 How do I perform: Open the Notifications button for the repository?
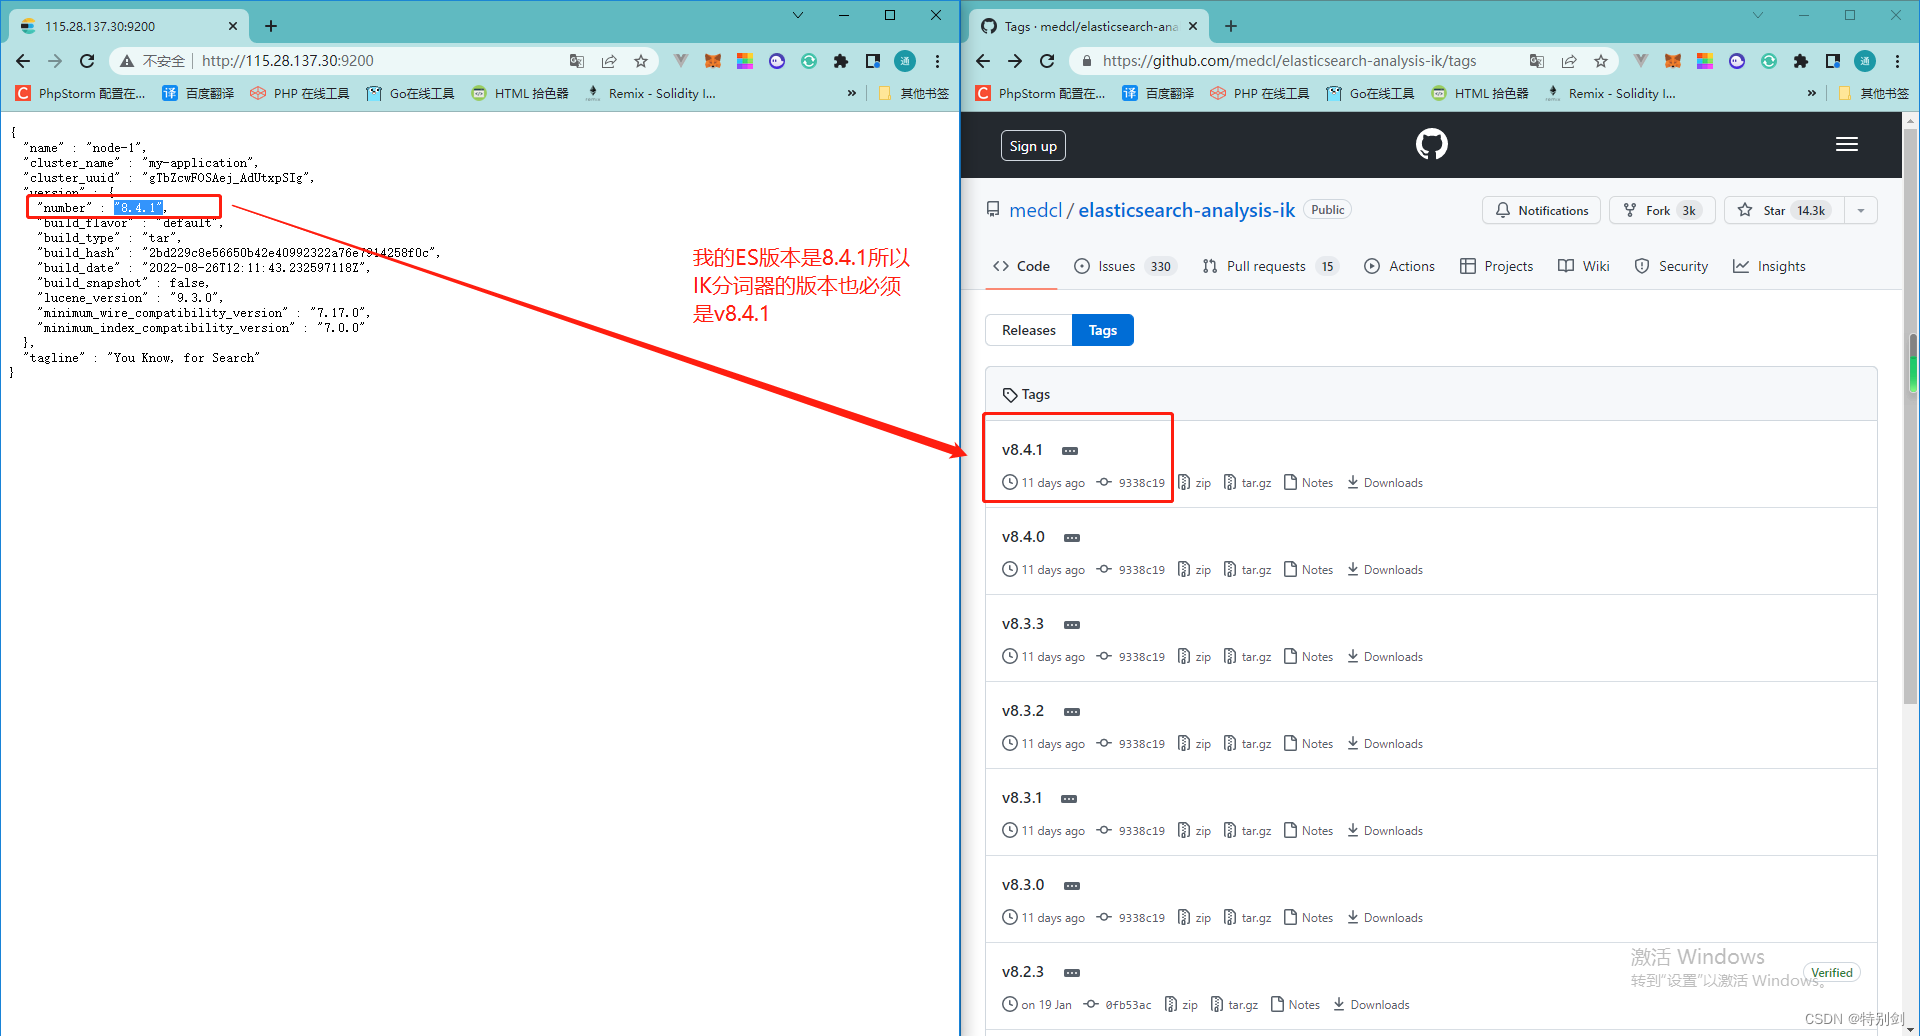pos(1541,210)
